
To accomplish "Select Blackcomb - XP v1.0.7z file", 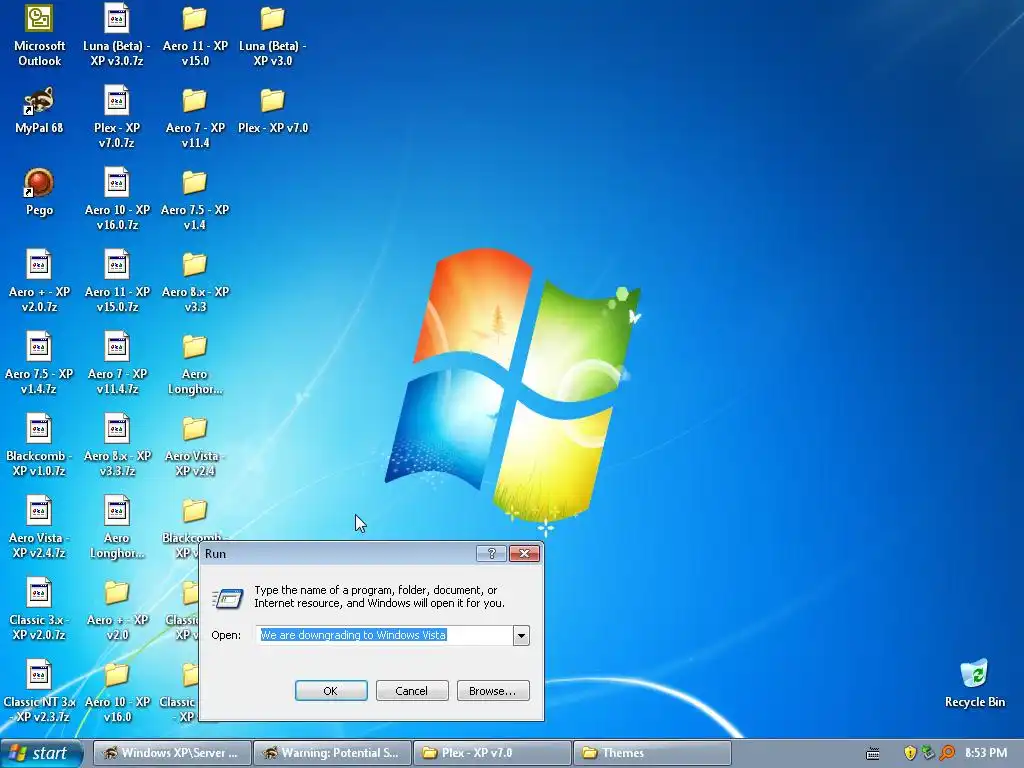I will pyautogui.click(x=39, y=445).
